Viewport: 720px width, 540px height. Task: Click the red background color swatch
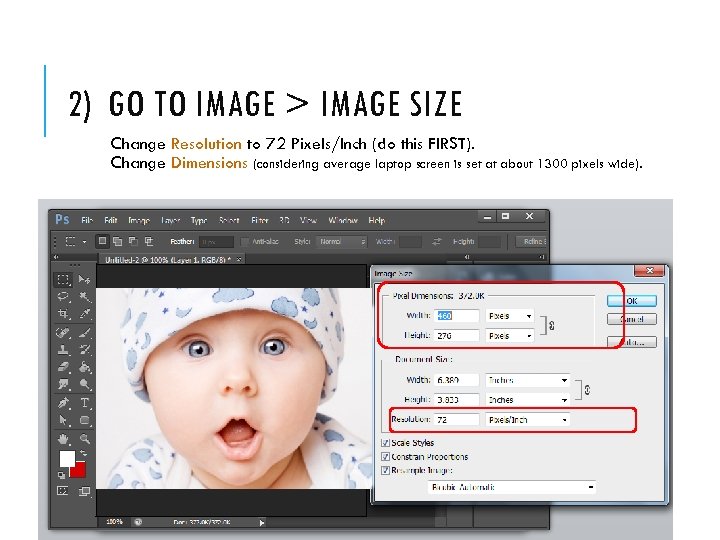(79, 471)
